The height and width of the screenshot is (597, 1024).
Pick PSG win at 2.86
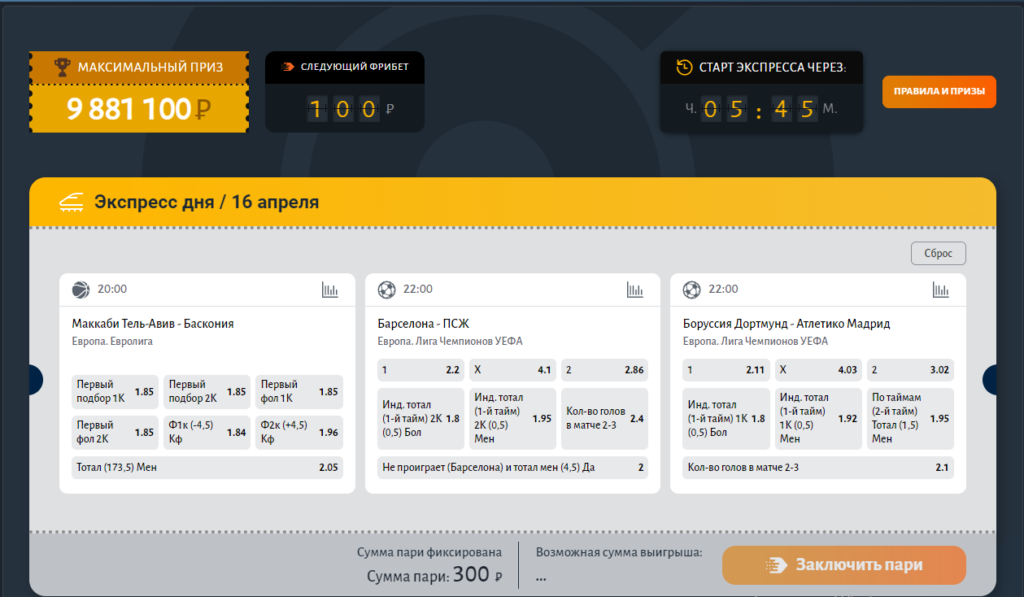click(605, 370)
